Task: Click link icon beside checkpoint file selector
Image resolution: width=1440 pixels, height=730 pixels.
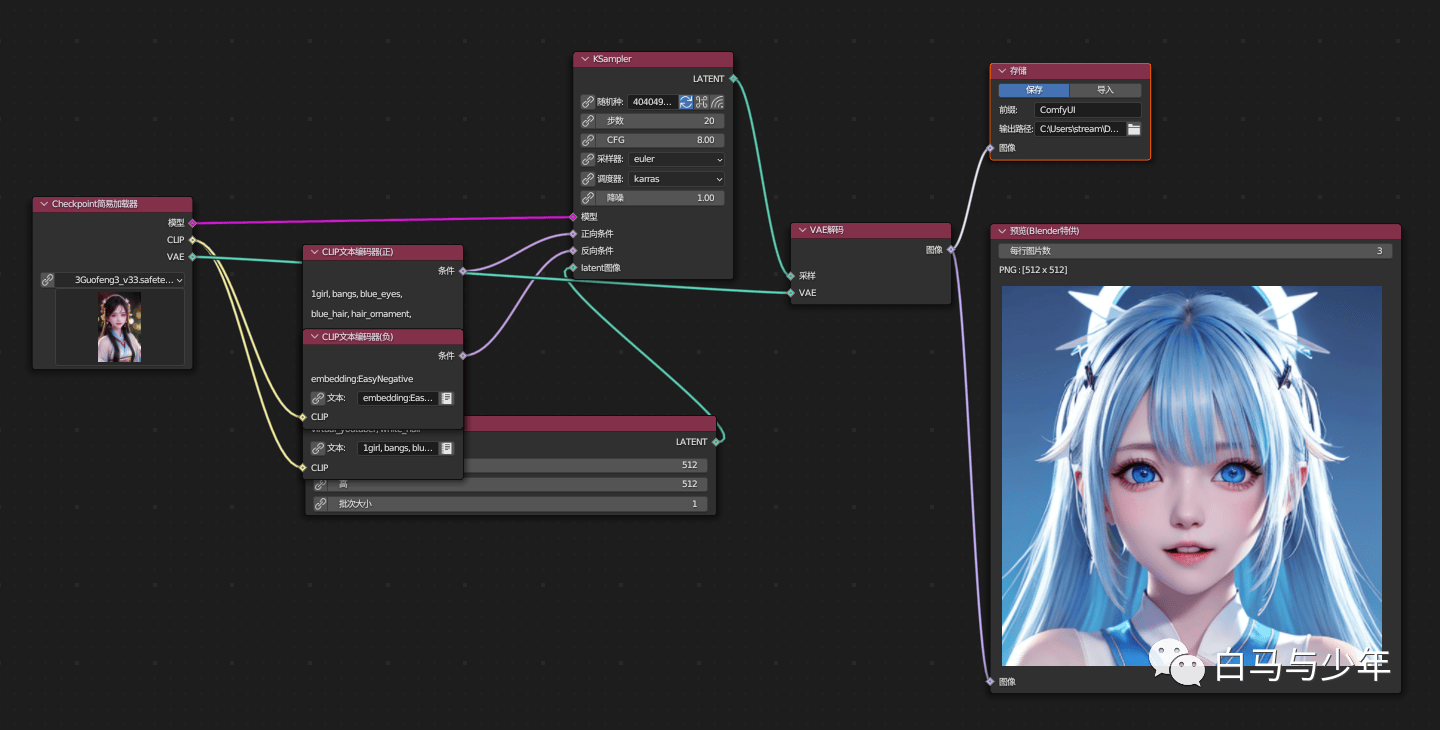Action: click(47, 280)
